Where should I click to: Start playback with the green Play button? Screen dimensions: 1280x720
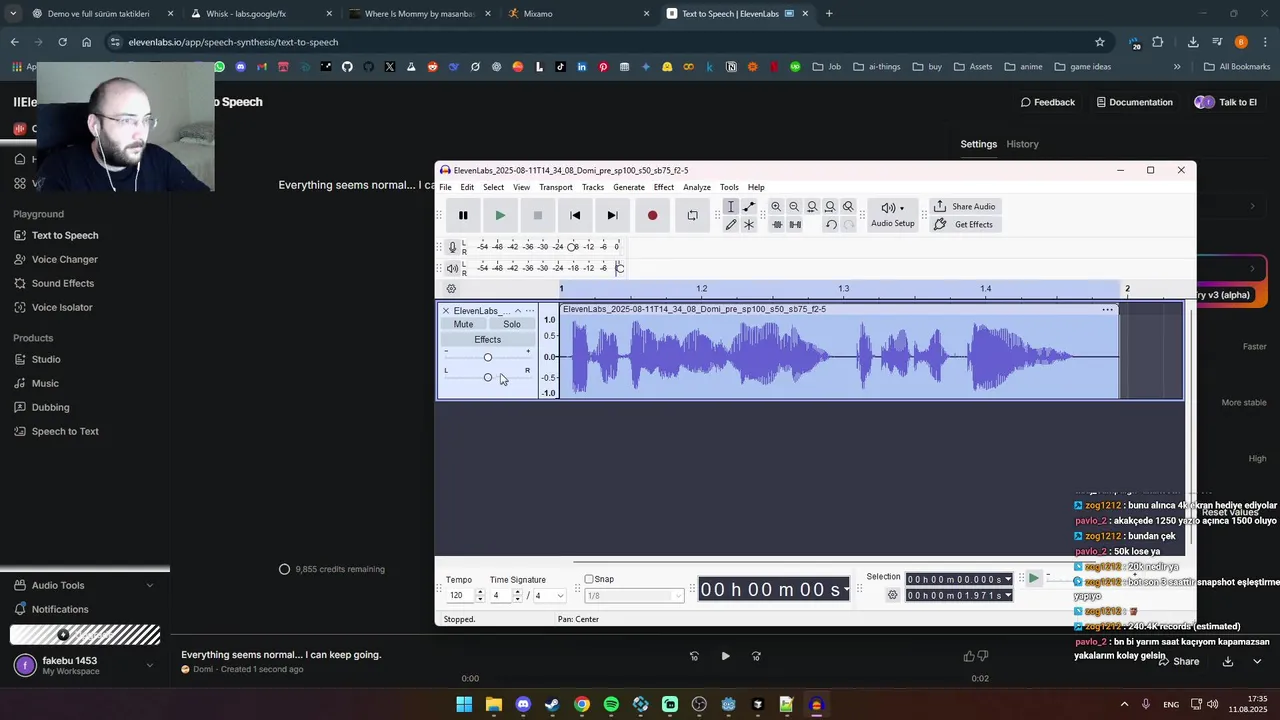point(500,215)
